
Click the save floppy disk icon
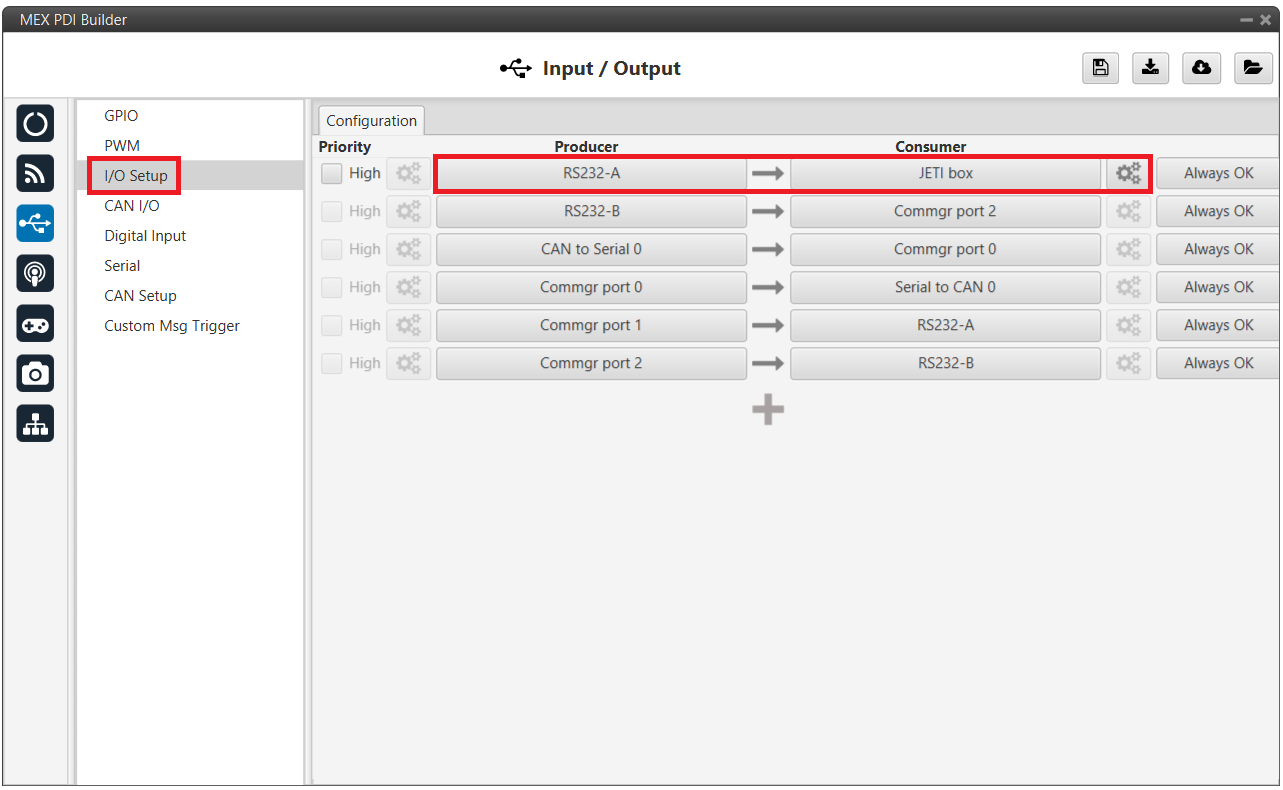pyautogui.click(x=1100, y=67)
